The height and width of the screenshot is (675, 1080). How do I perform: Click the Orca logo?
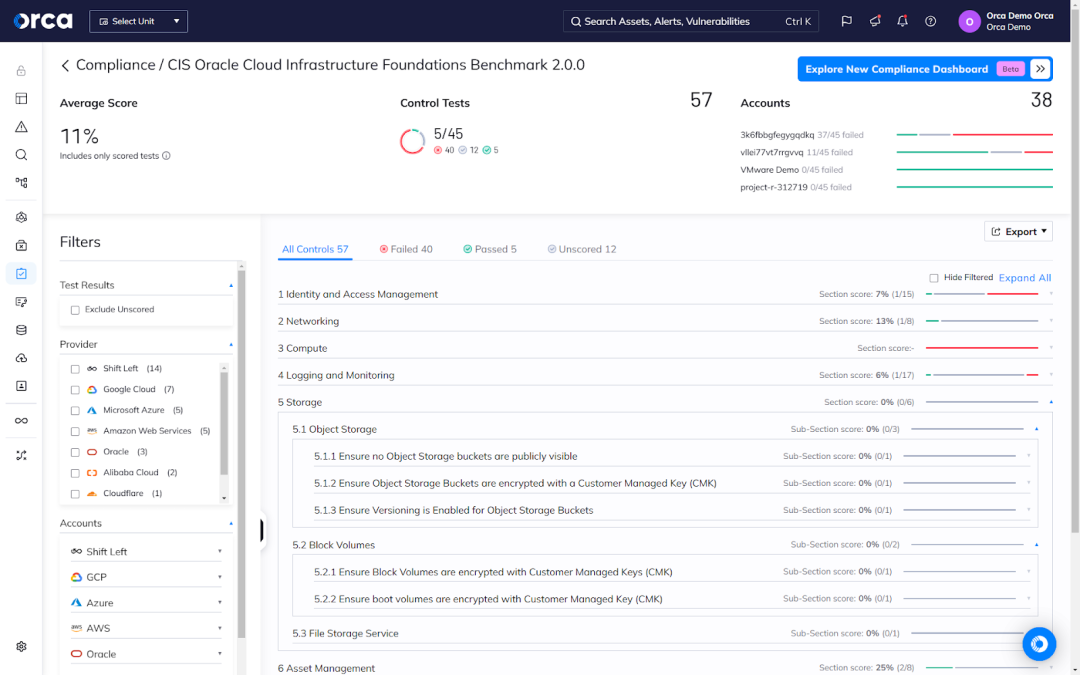pos(43,21)
